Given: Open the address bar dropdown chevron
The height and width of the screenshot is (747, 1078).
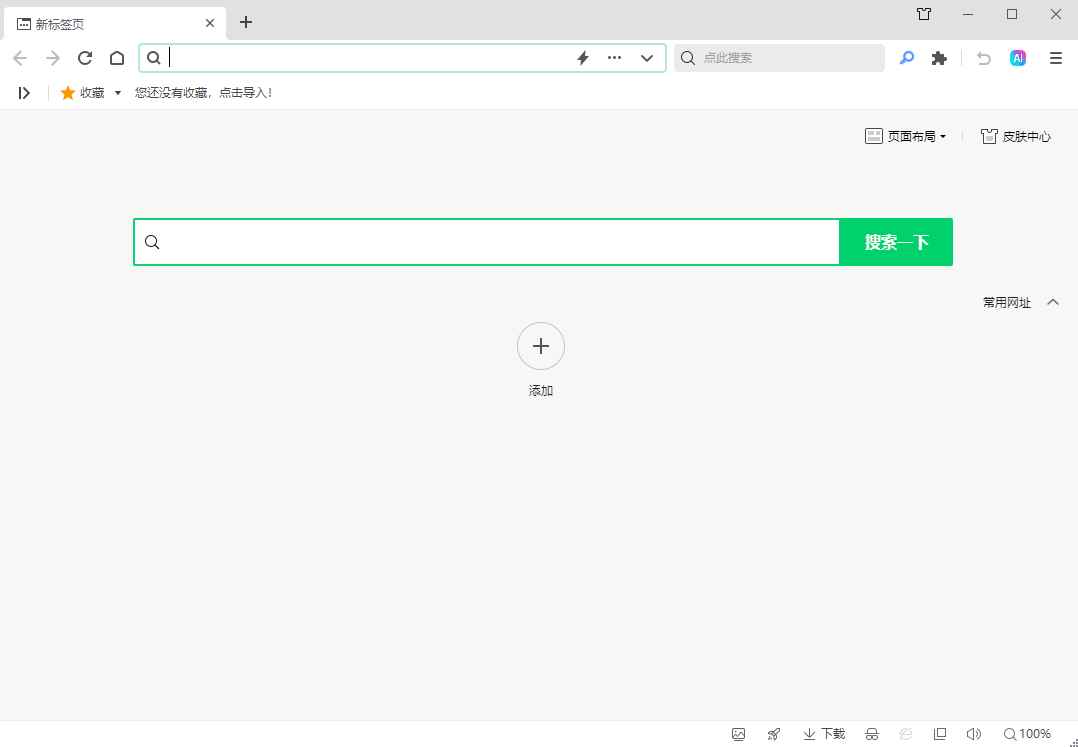Looking at the screenshot, I should [647, 58].
